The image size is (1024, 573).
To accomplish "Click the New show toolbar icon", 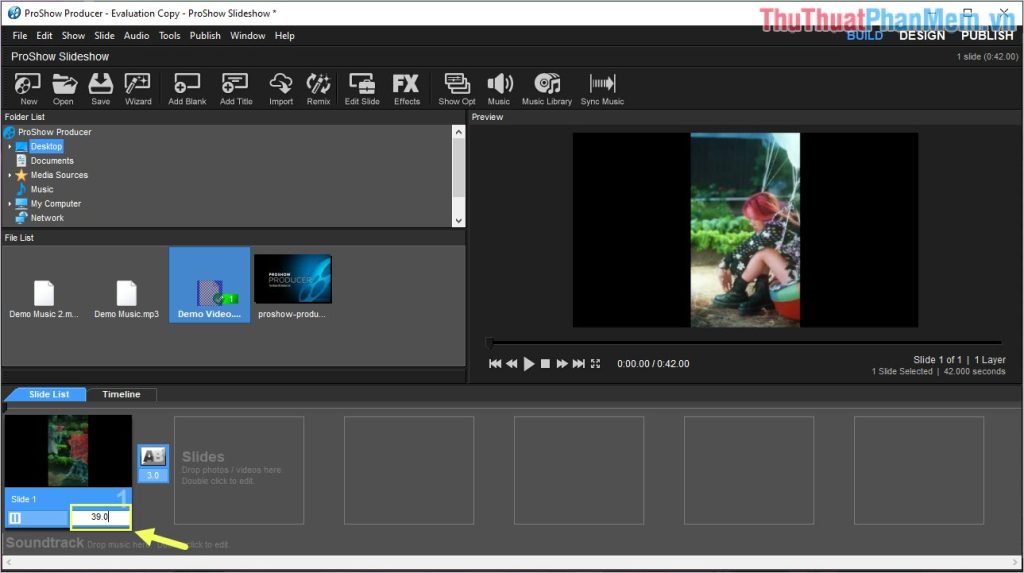I will [x=27, y=88].
